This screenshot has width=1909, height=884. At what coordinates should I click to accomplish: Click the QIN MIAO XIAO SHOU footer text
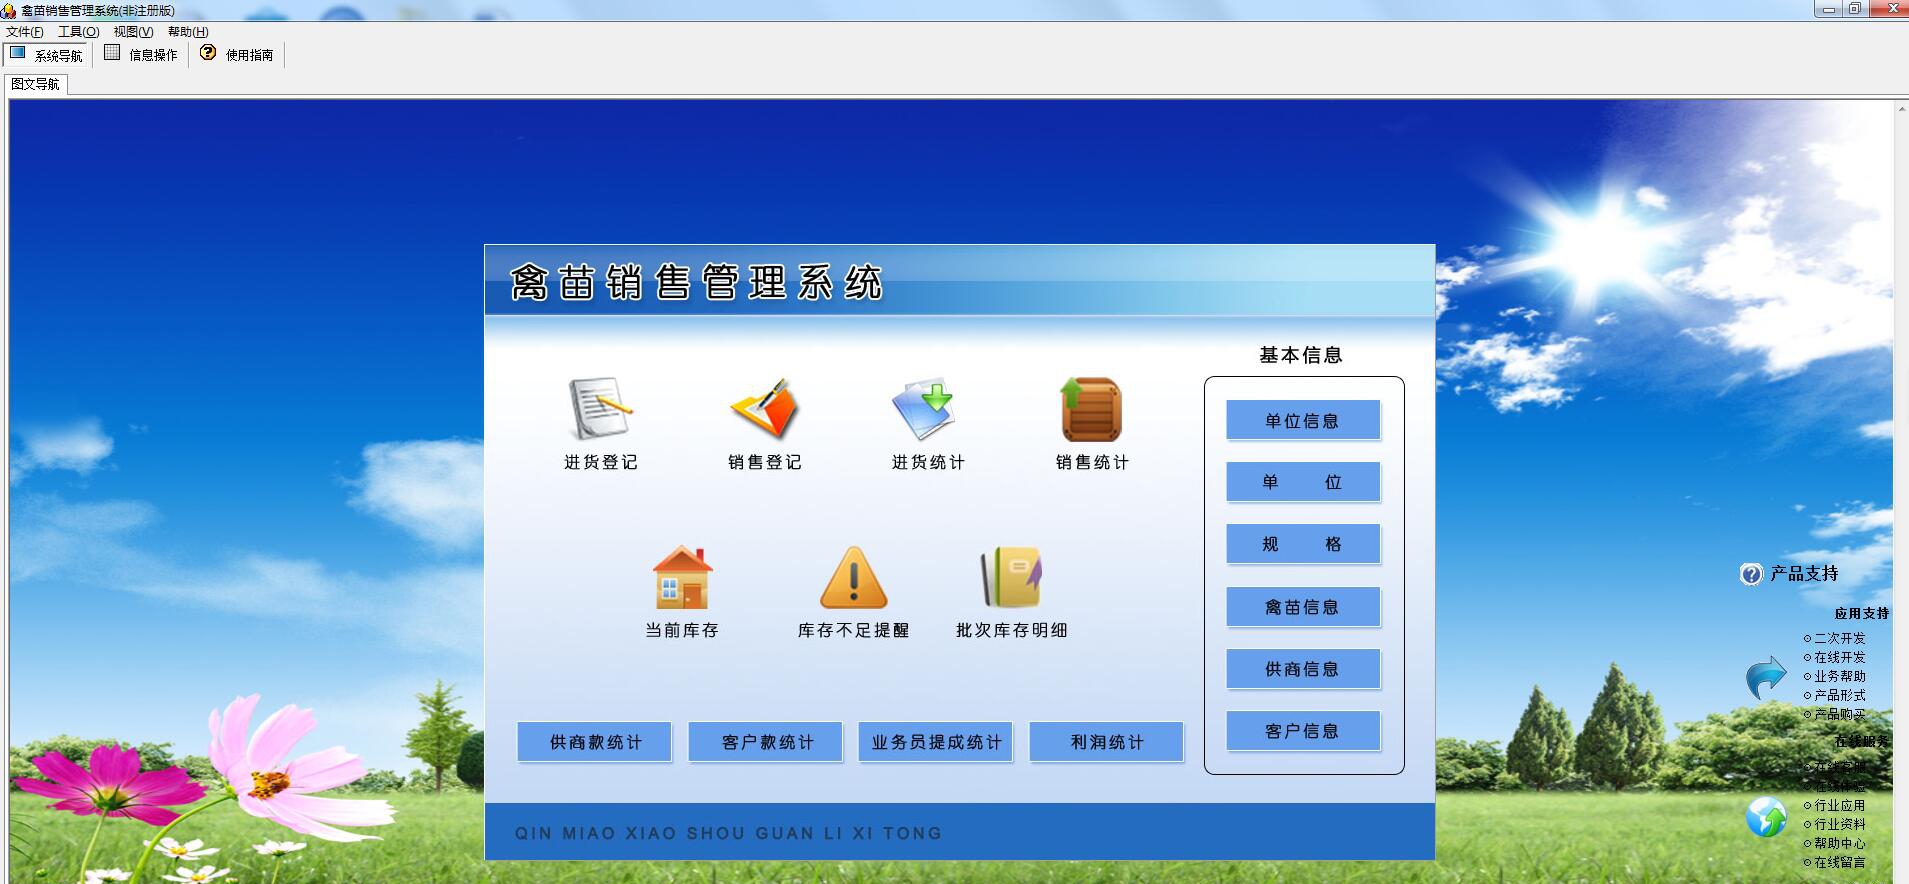[729, 833]
